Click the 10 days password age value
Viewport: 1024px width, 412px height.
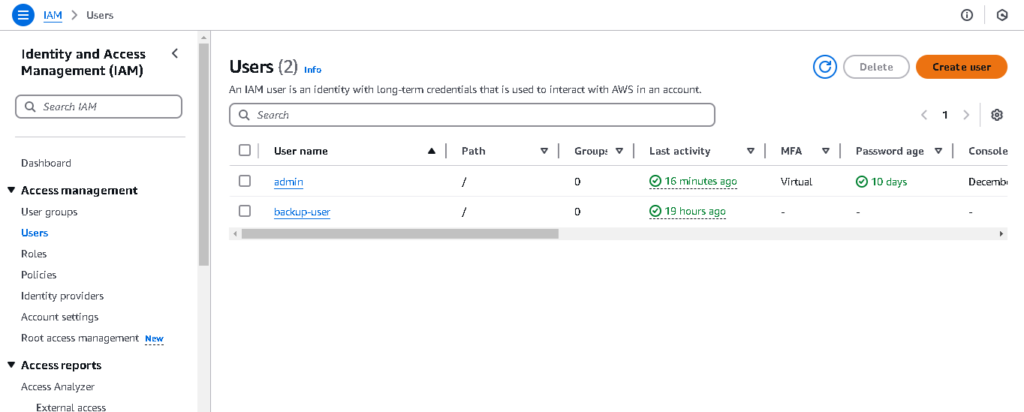[x=889, y=182]
